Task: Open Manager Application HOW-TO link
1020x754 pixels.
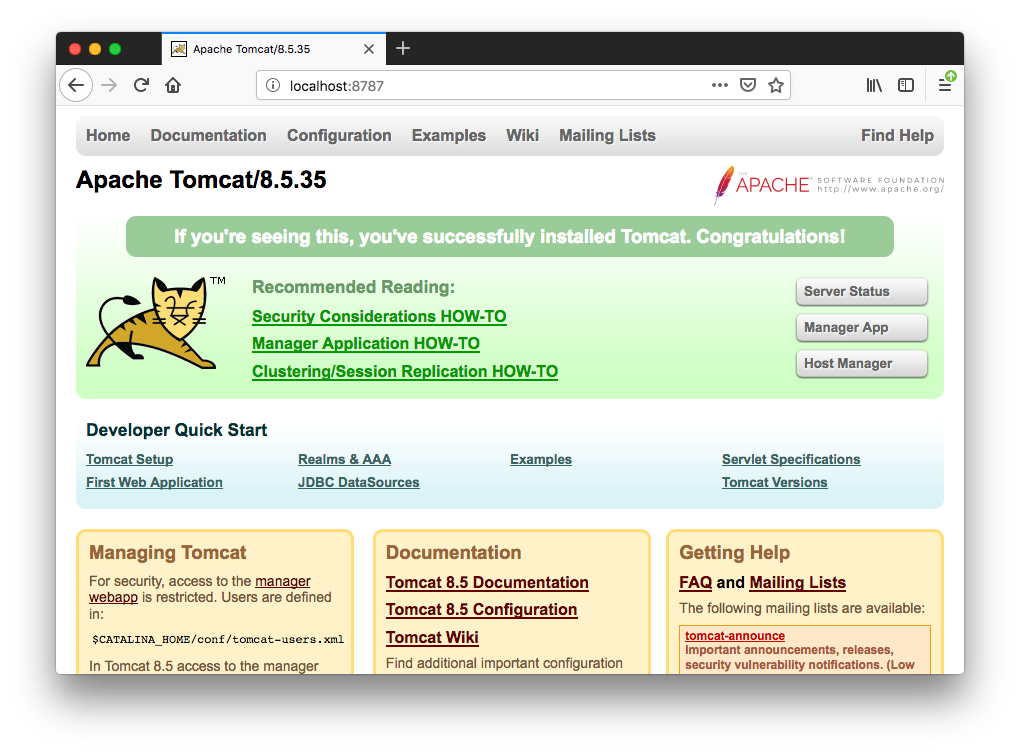Action: coord(366,343)
